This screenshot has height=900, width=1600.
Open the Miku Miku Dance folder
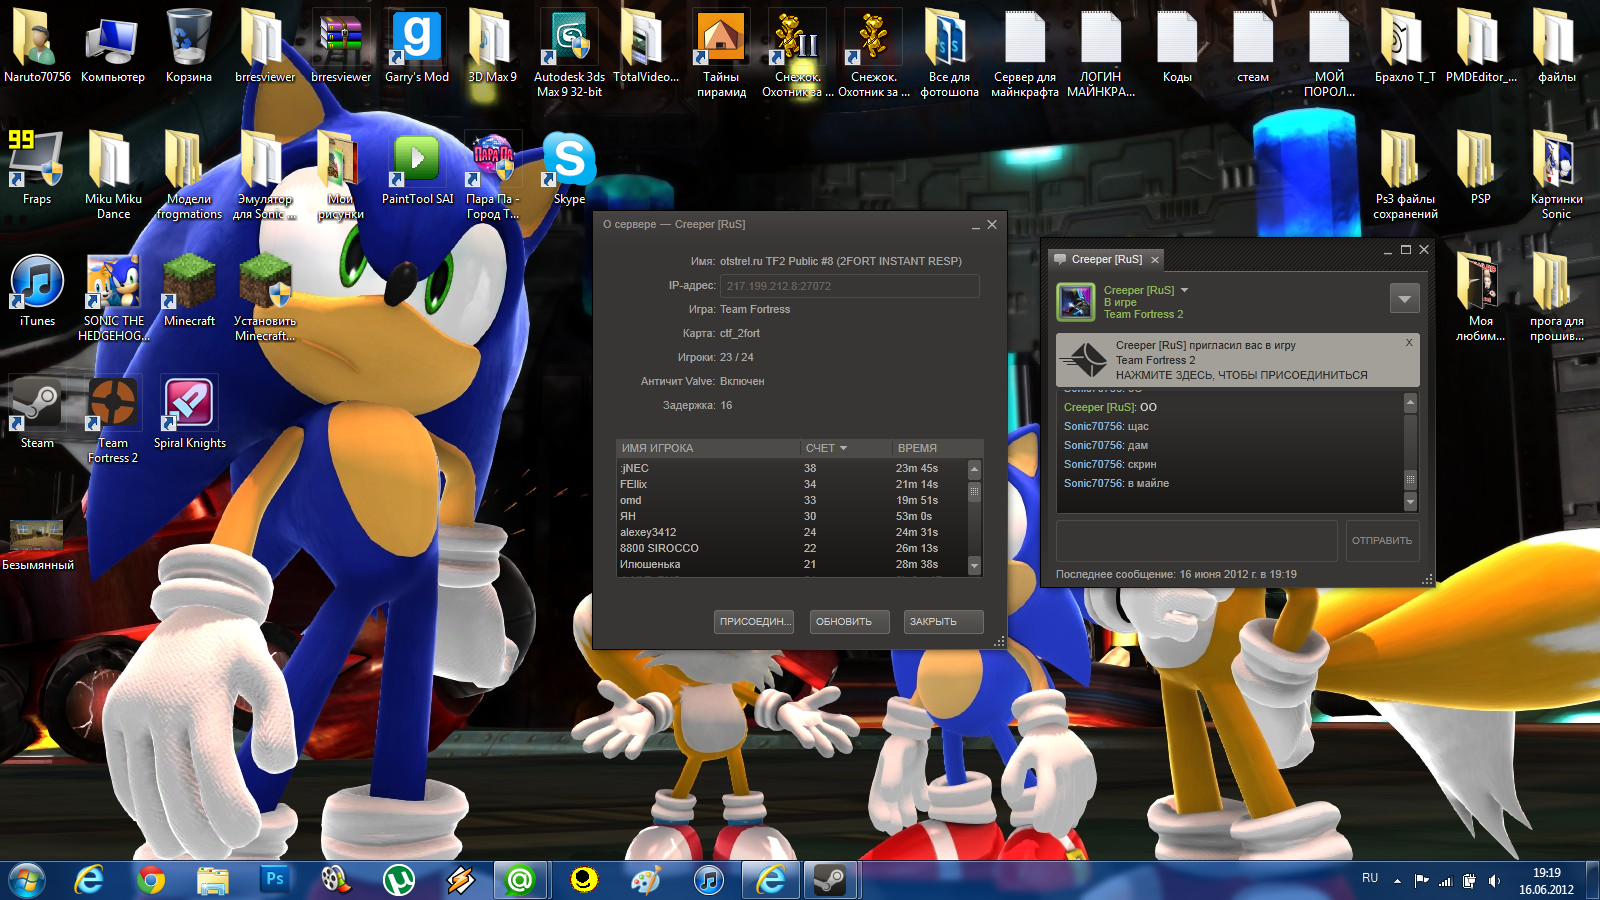(113, 176)
